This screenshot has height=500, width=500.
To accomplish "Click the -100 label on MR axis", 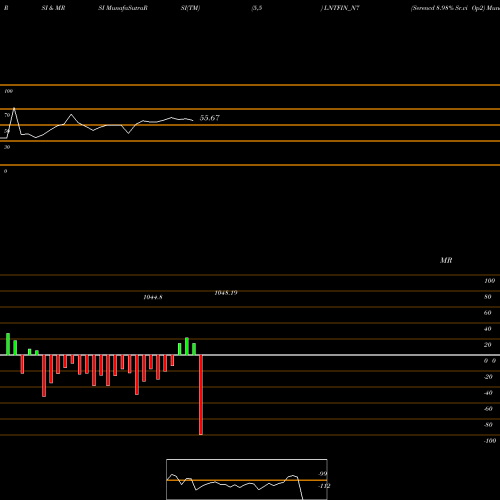I will pyautogui.click(x=490, y=441).
